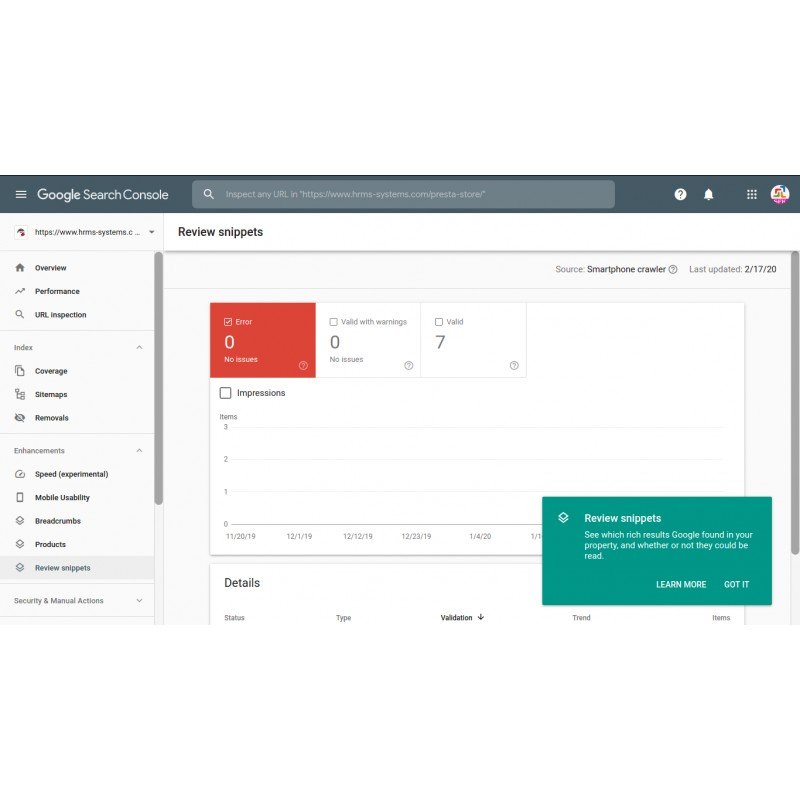
Task: Open the Removals page
Action: click(x=77, y=418)
